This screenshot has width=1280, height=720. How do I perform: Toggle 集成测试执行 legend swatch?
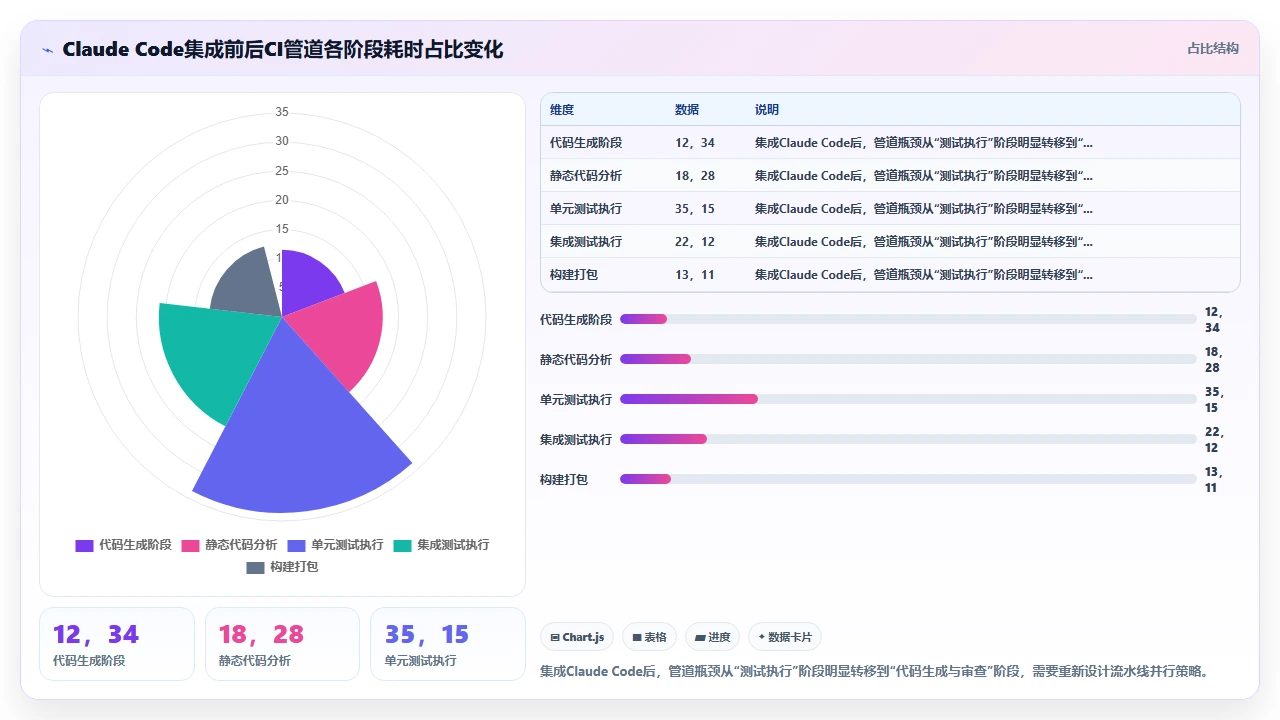click(x=402, y=545)
